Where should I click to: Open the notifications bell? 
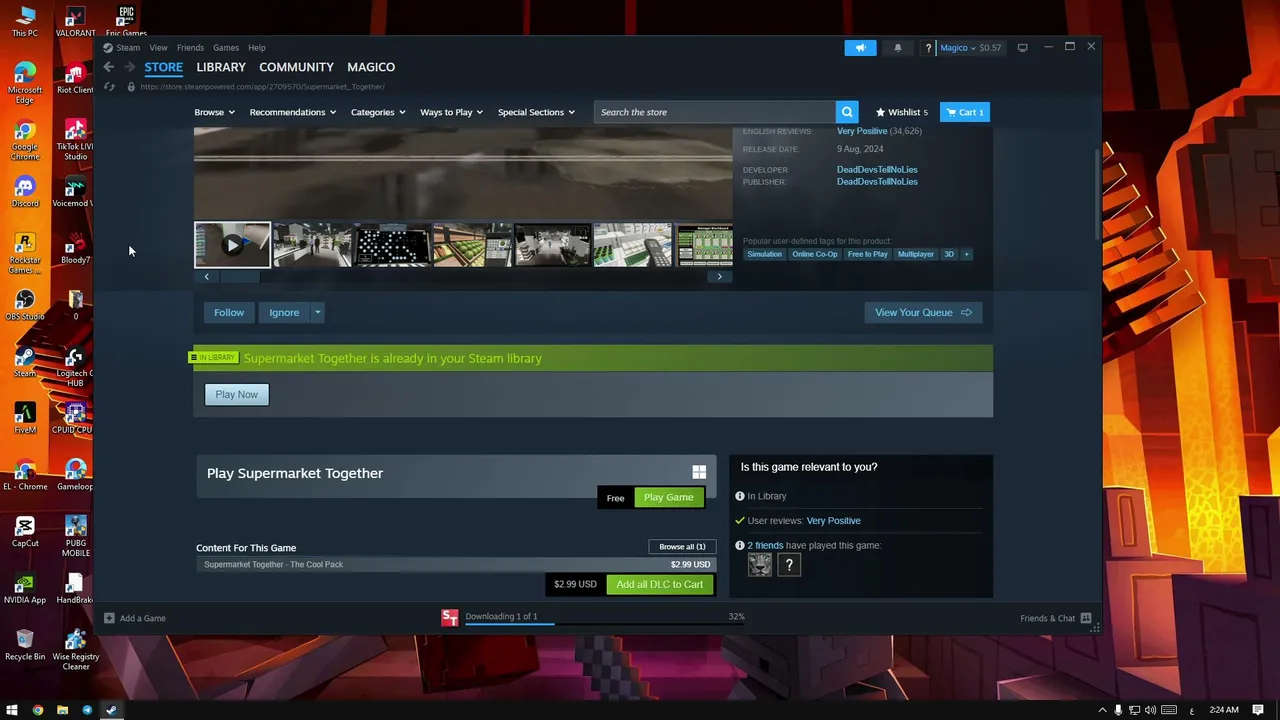coord(897,47)
